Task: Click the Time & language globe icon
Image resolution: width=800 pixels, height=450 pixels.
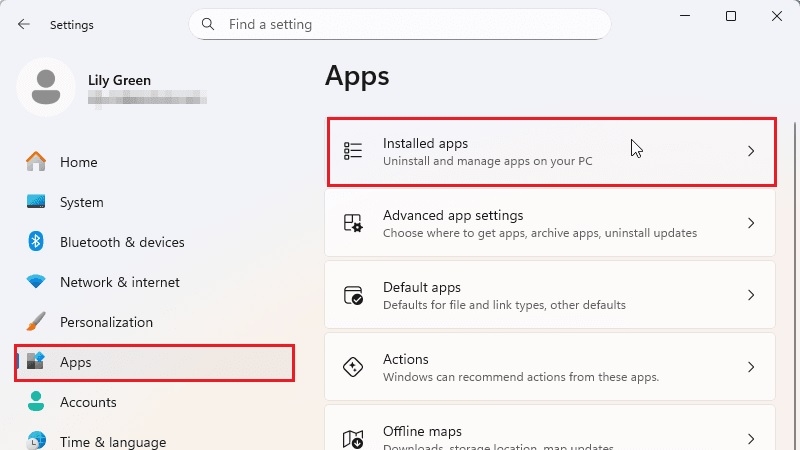Action: pyautogui.click(x=36, y=441)
